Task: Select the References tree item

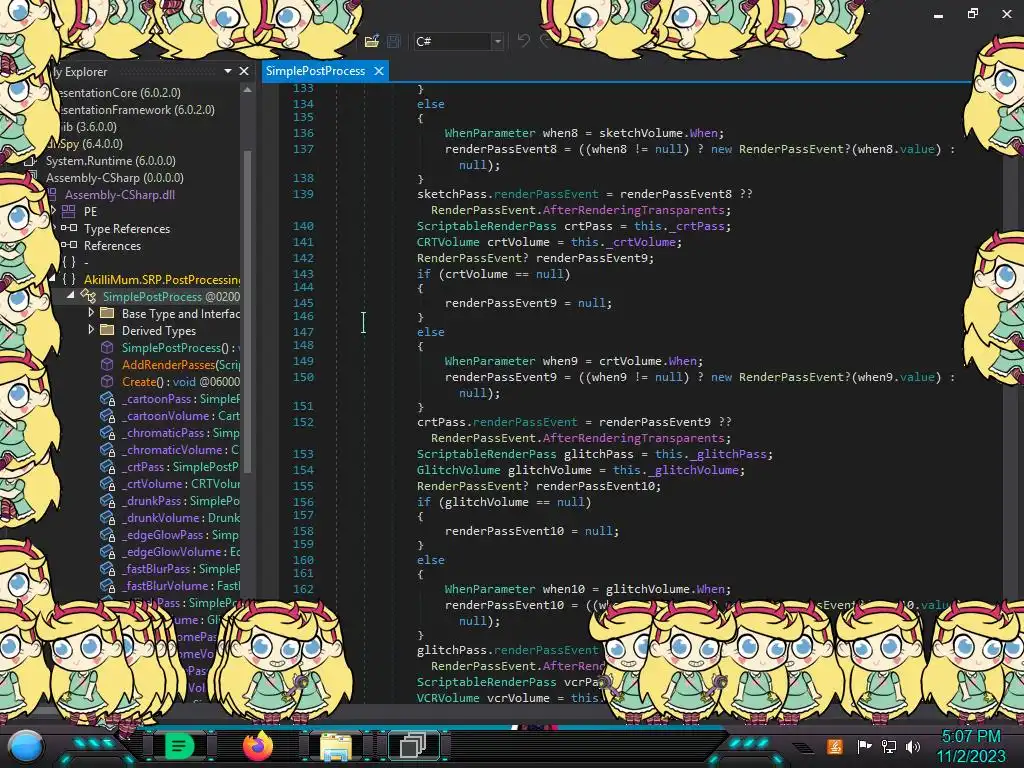Action: [x=112, y=246]
